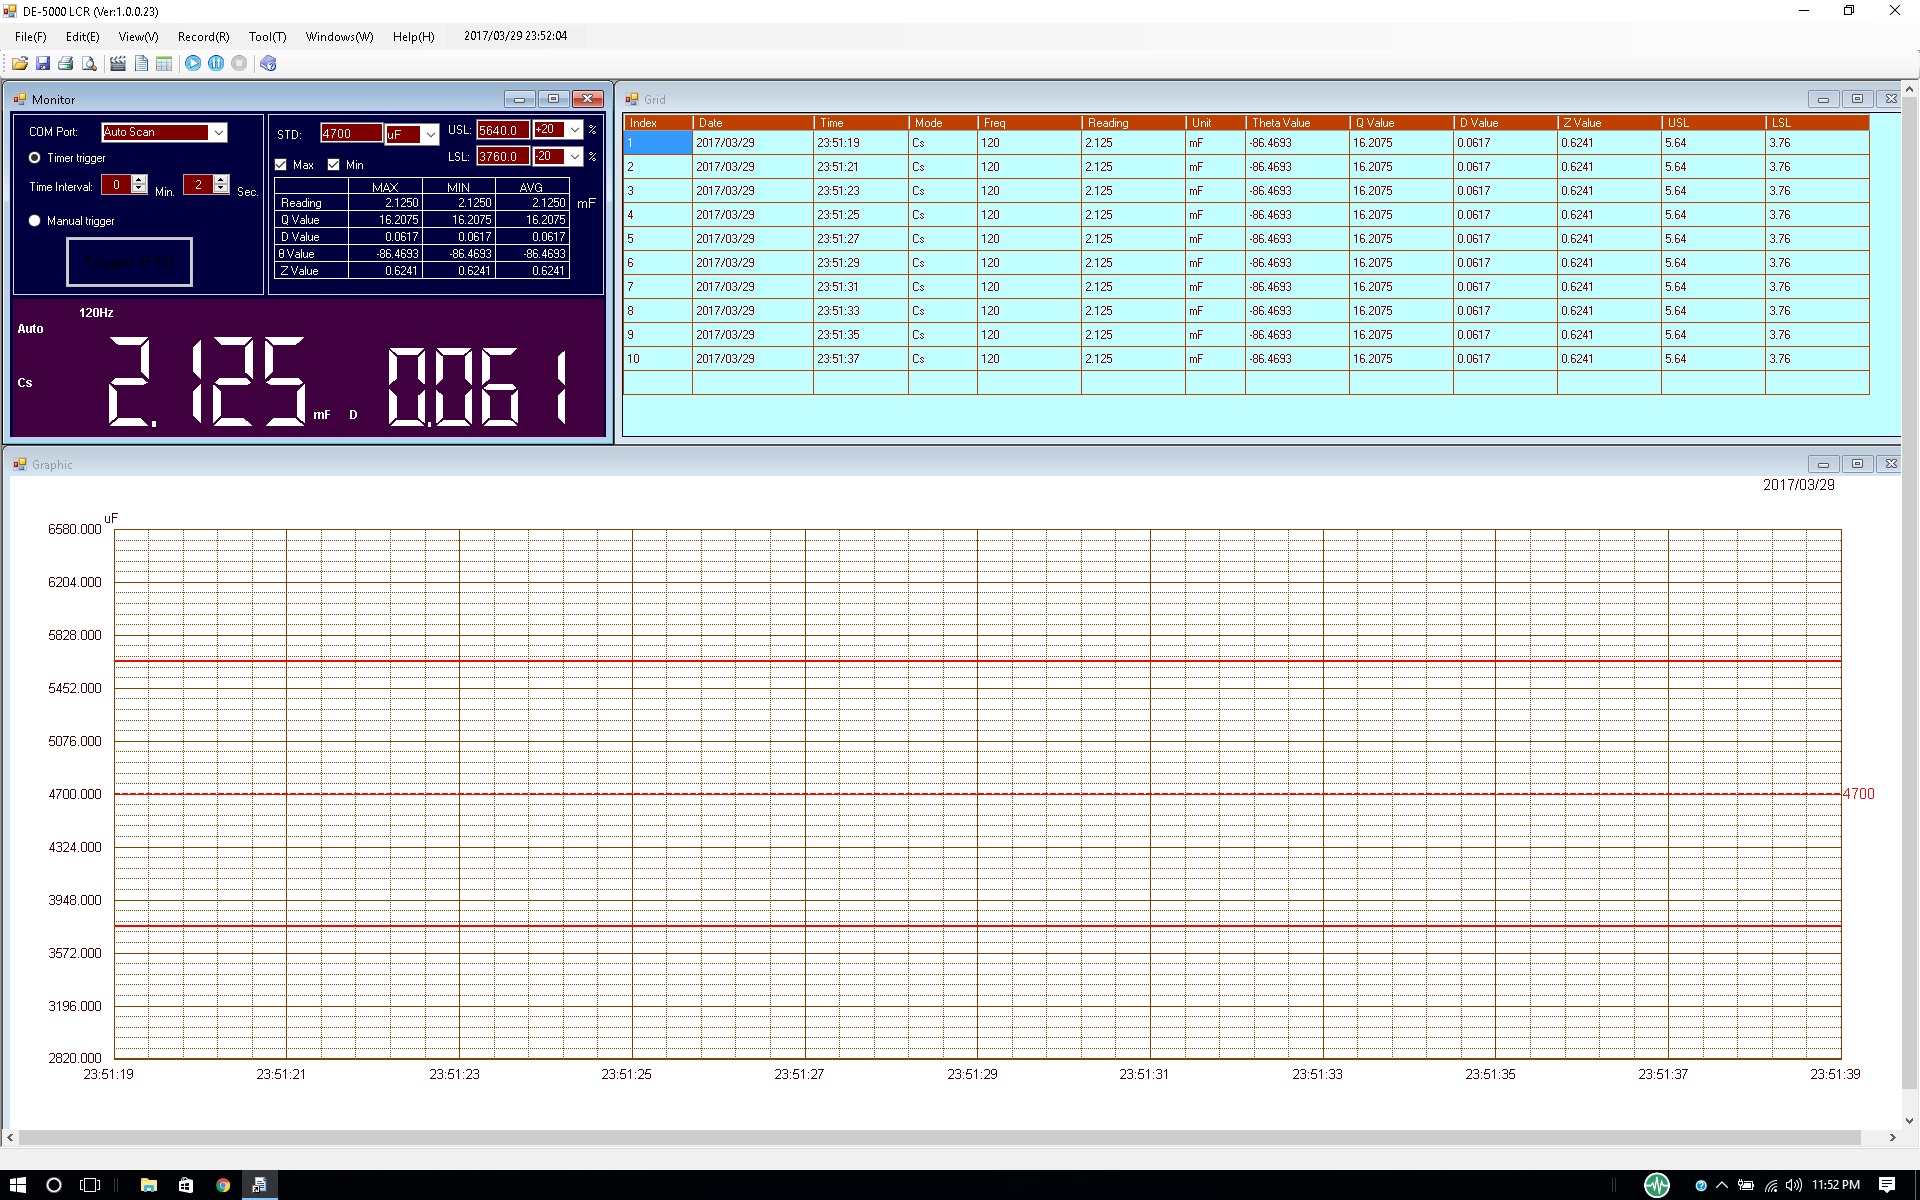
Task: Open print preview magnifier icon
Action: coord(89,63)
